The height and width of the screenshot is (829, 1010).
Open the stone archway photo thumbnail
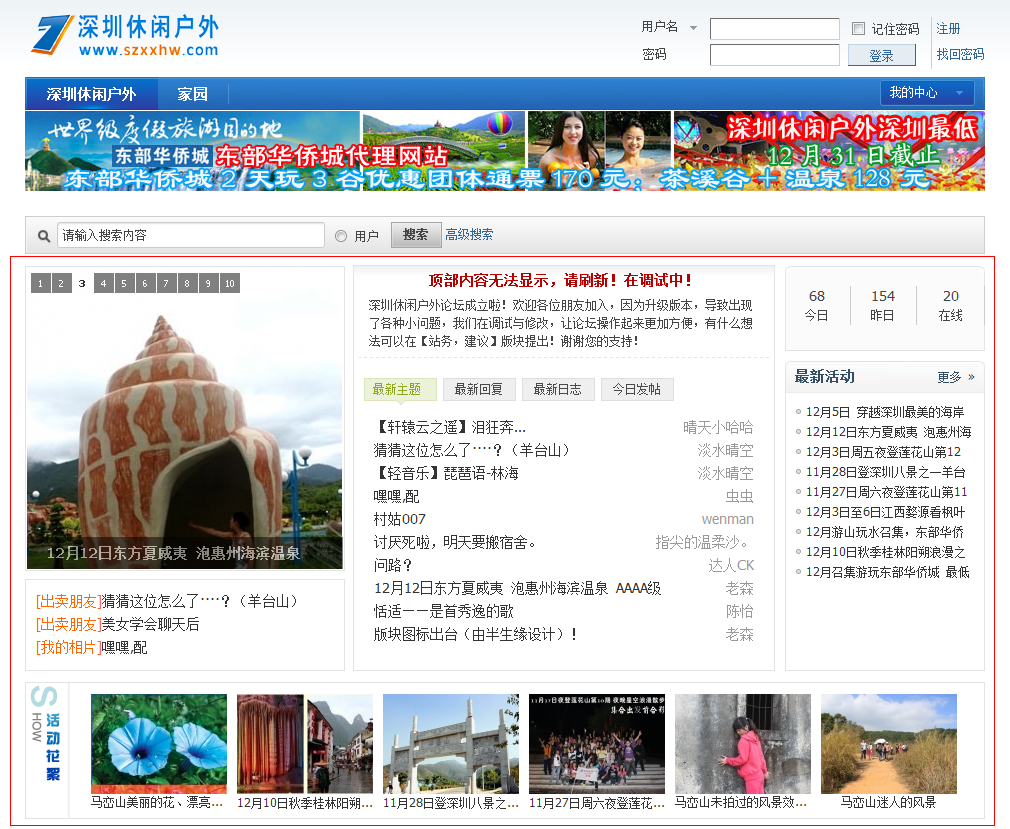[x=450, y=743]
